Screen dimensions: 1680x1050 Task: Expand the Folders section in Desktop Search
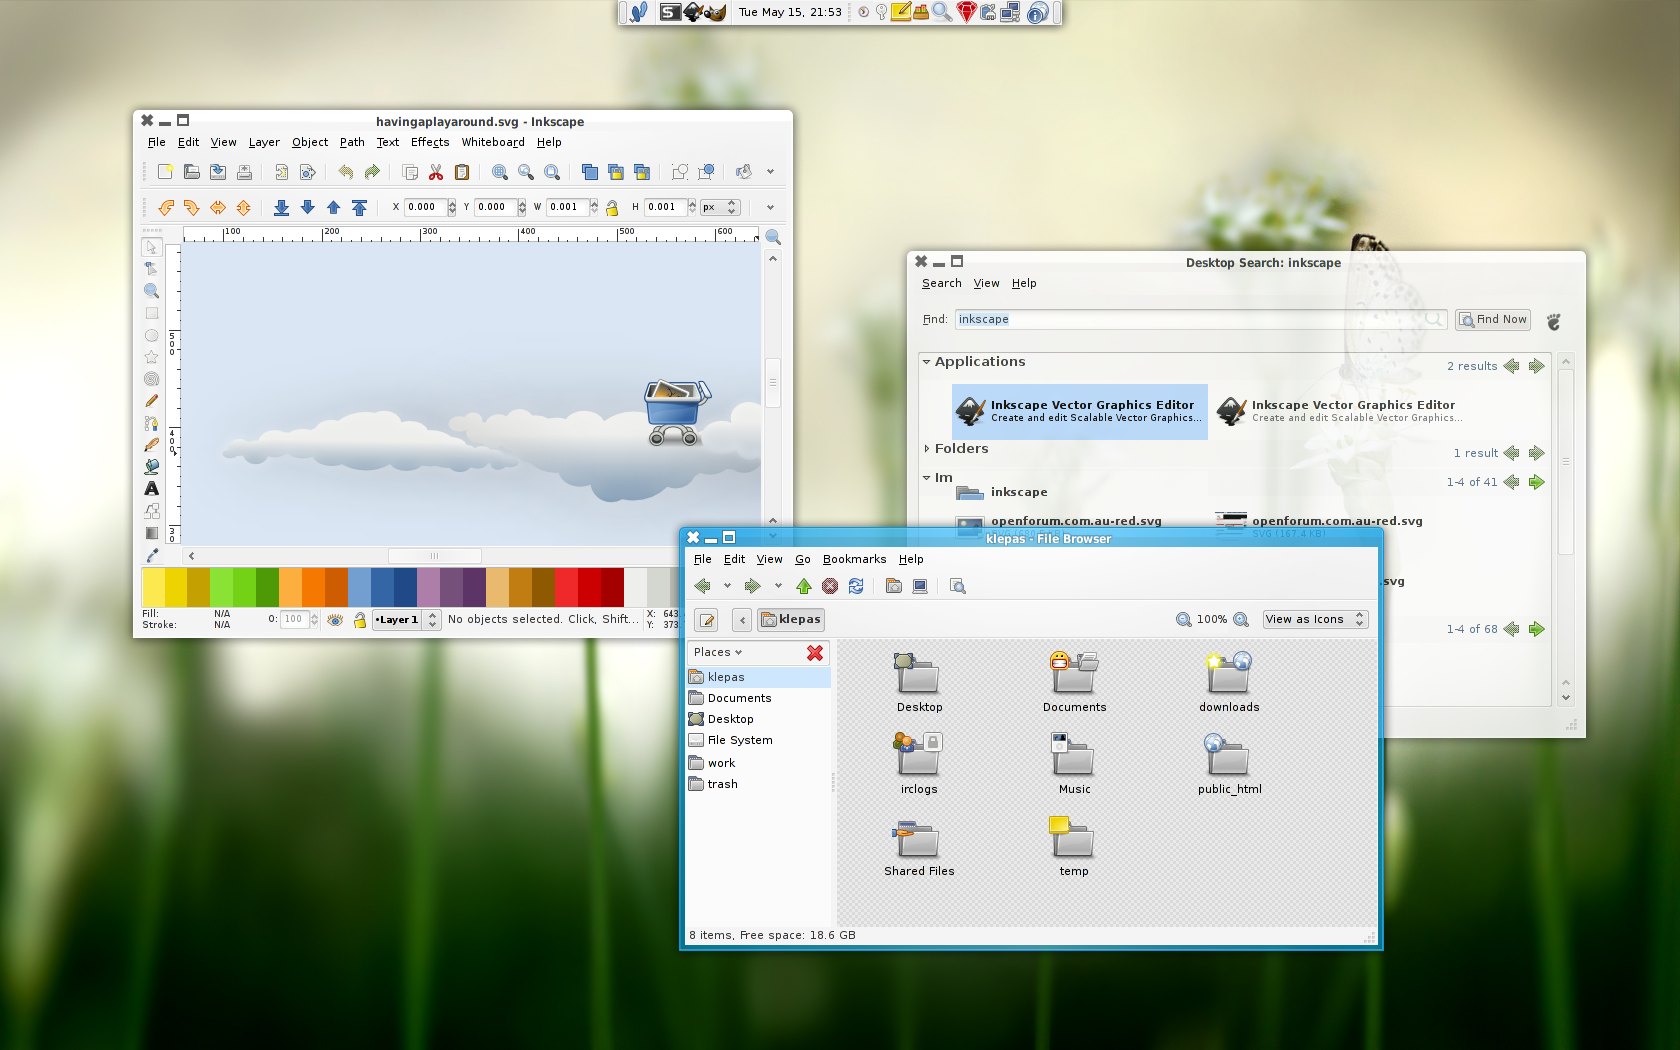pyautogui.click(x=927, y=449)
